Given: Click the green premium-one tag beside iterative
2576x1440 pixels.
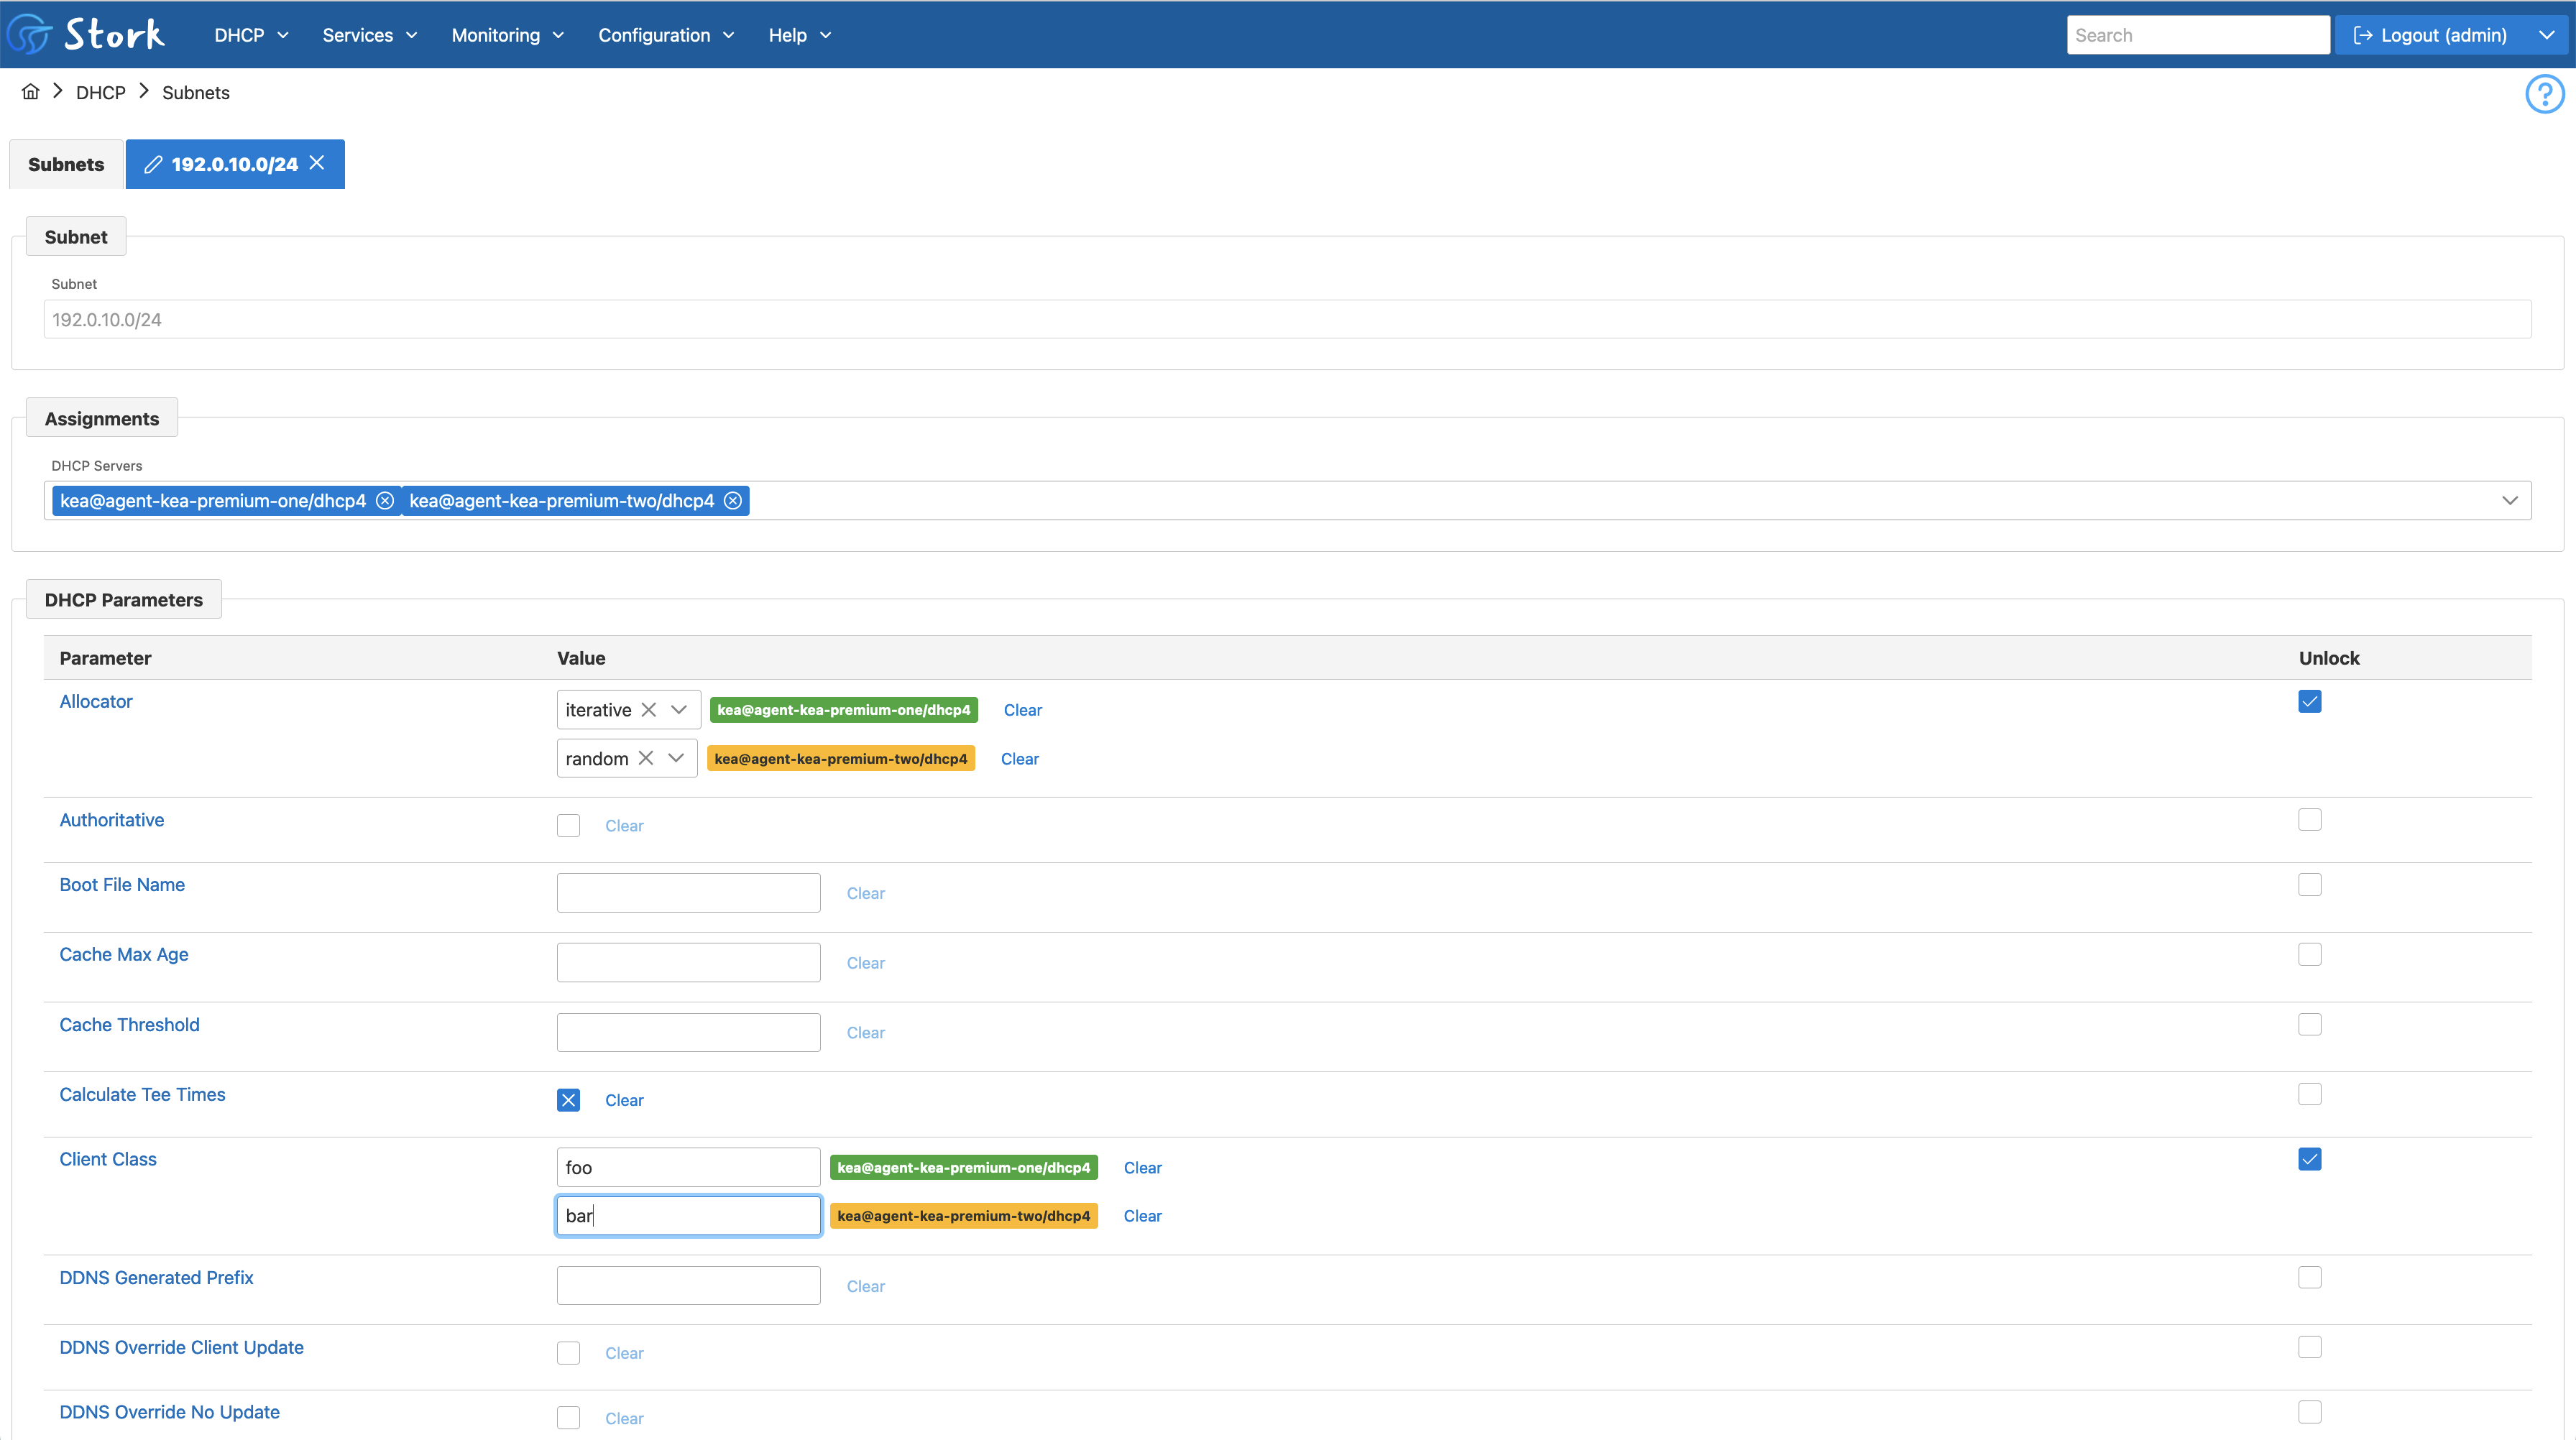Looking at the screenshot, I should click(x=844, y=710).
